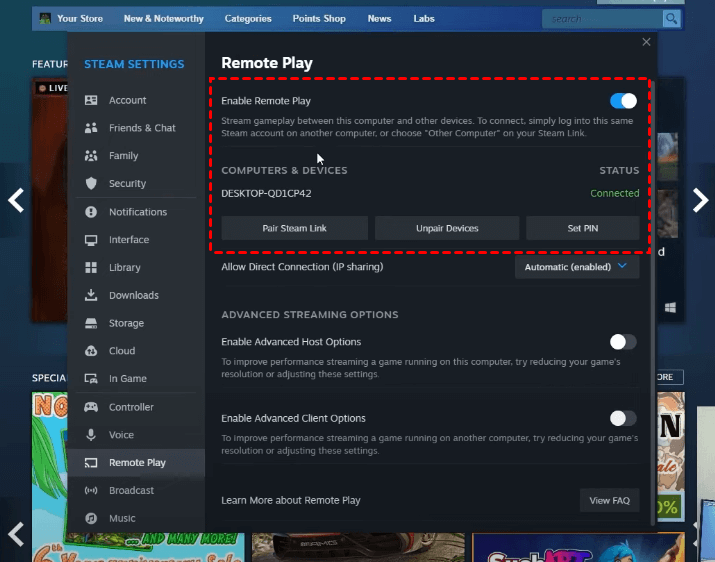Disable the Enable Remote Play toggle

pos(623,101)
